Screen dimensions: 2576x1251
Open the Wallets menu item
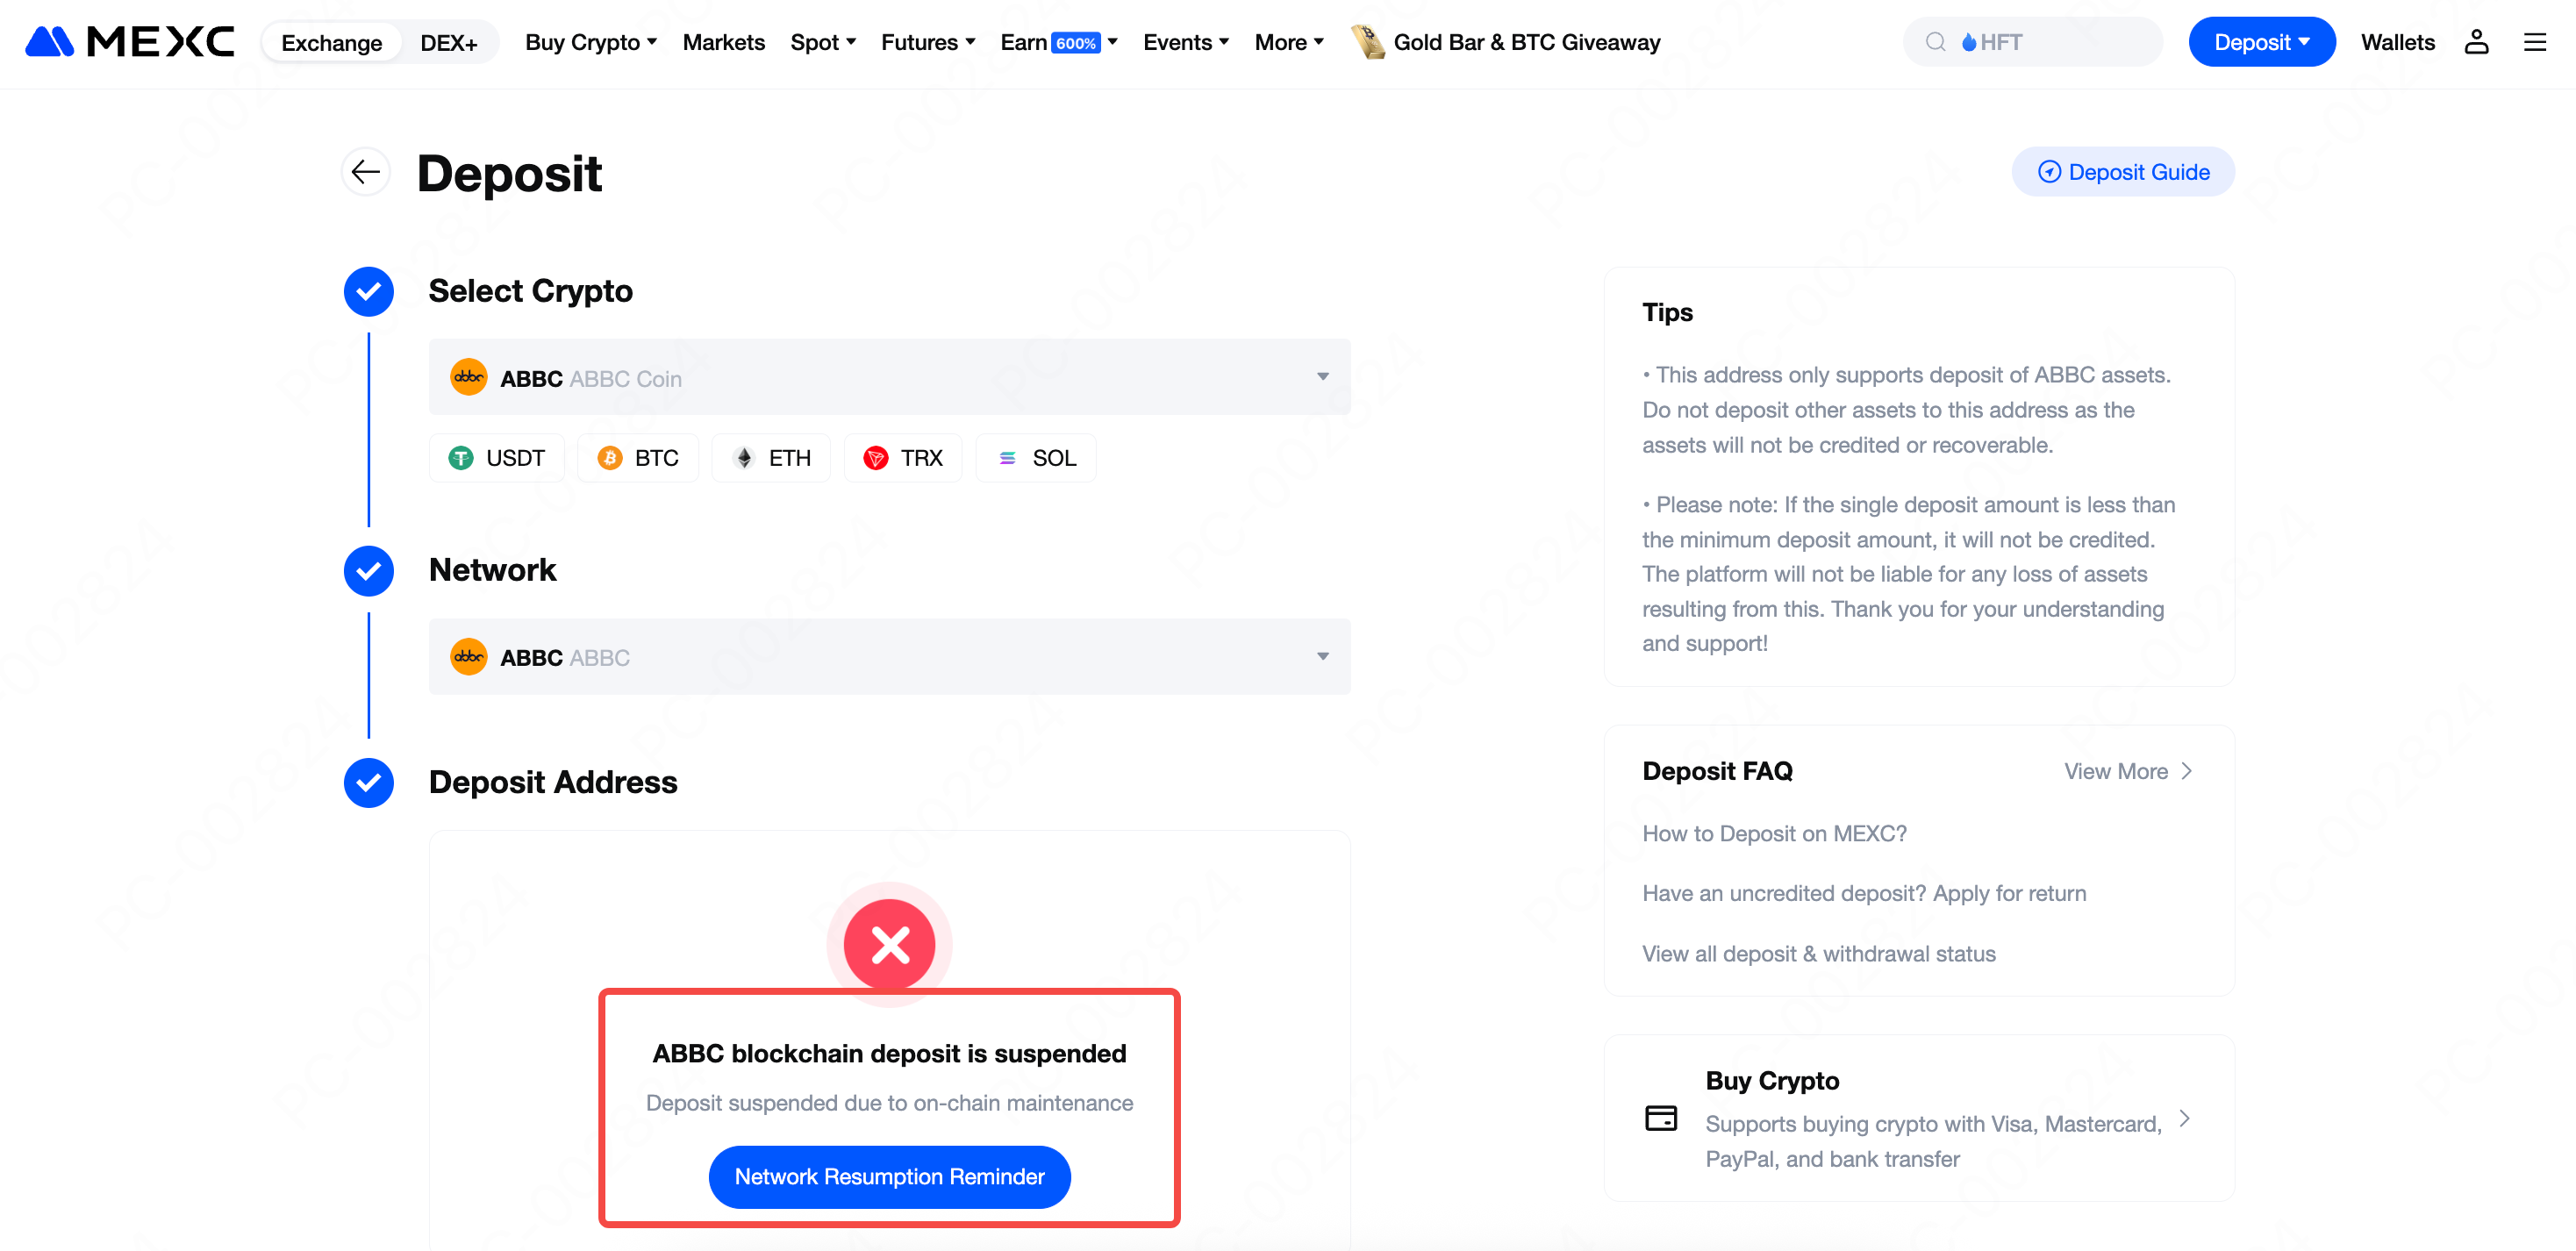2397,42
